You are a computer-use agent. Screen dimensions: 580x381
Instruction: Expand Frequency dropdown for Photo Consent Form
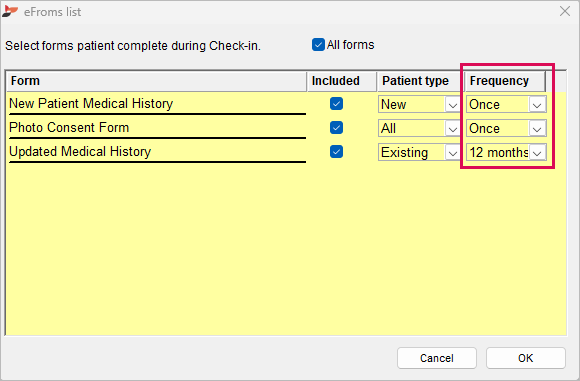click(x=506, y=128)
